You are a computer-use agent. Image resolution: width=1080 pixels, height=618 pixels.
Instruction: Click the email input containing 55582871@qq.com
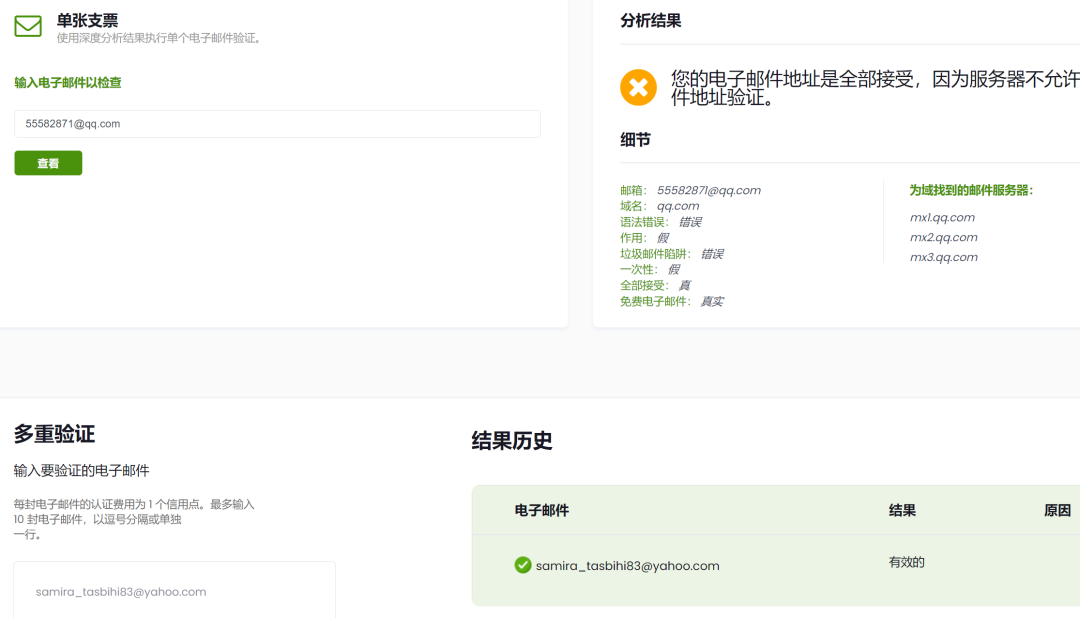[277, 123]
